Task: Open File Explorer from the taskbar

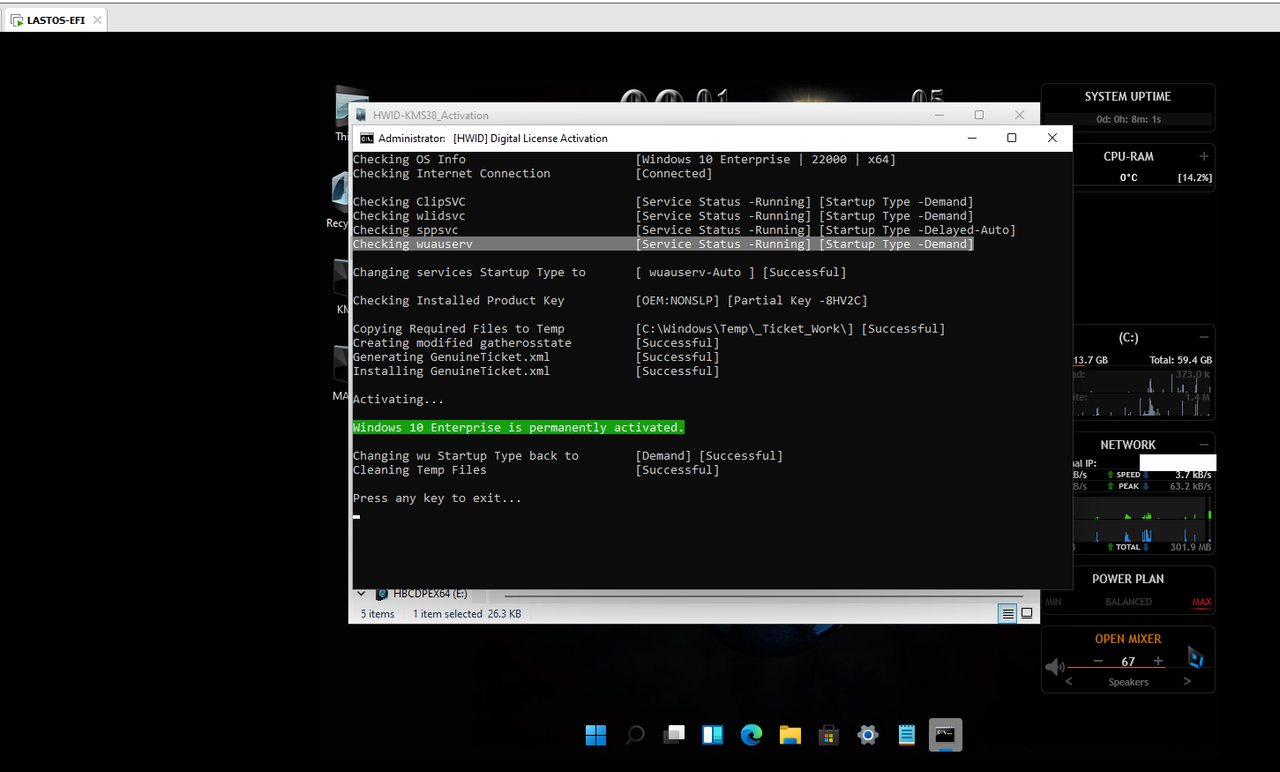Action: click(x=790, y=736)
